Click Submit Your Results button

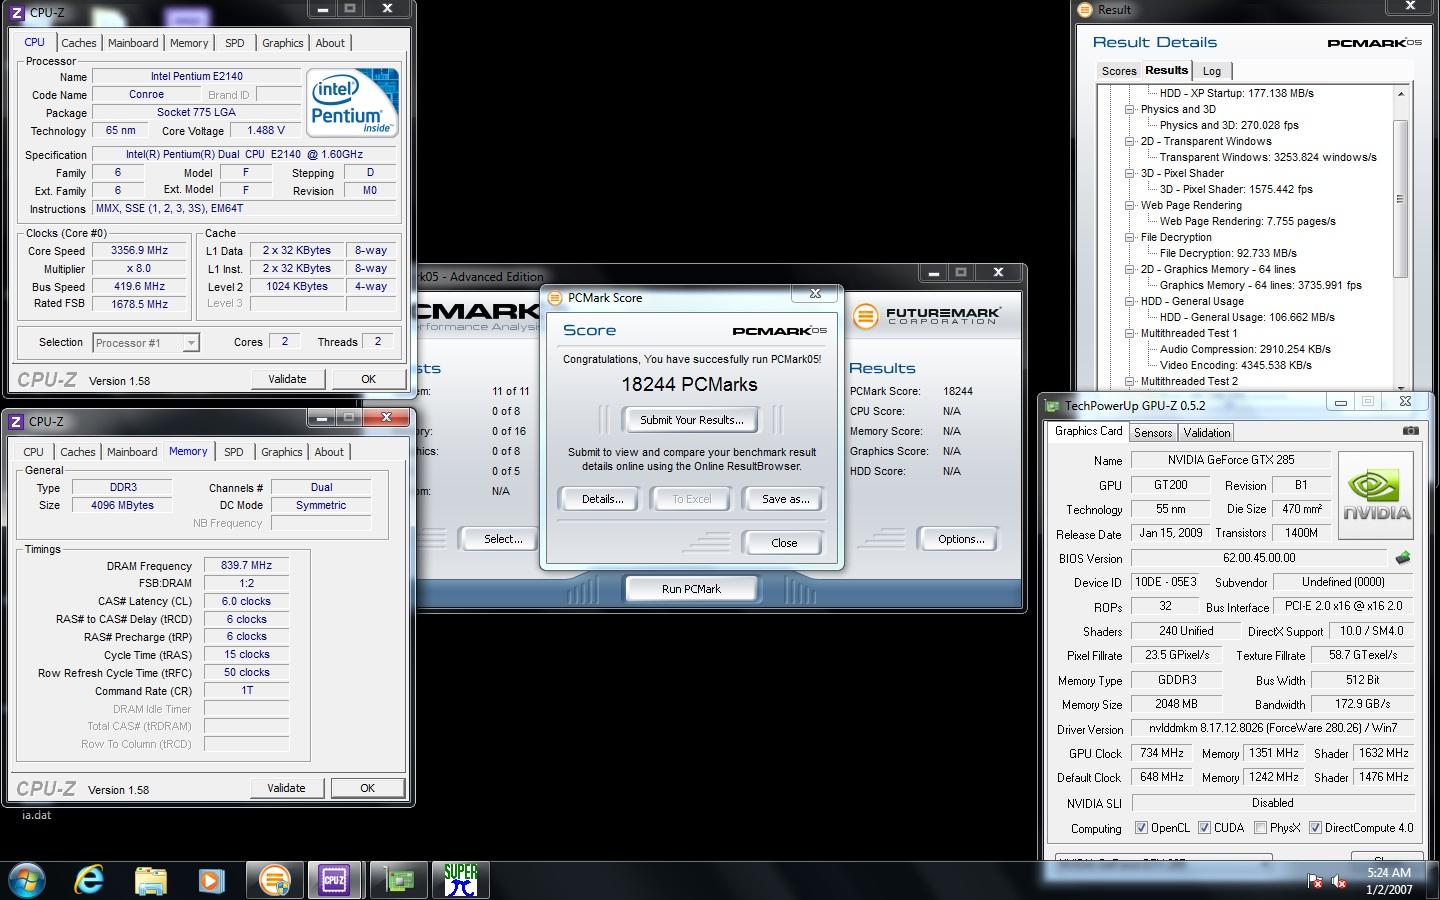tap(691, 420)
